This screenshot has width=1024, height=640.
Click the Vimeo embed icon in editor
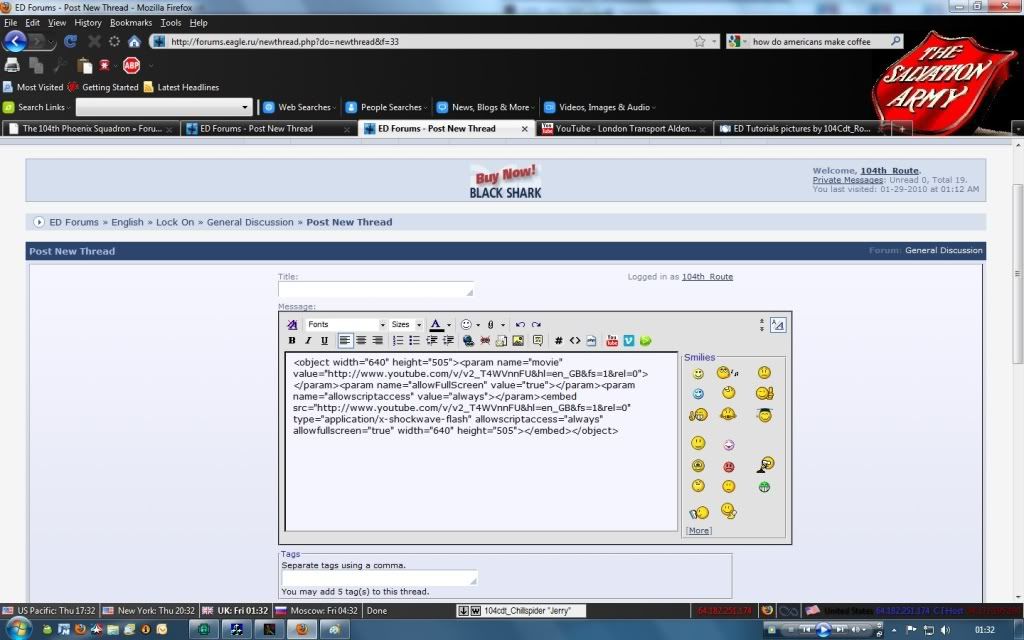[628, 341]
